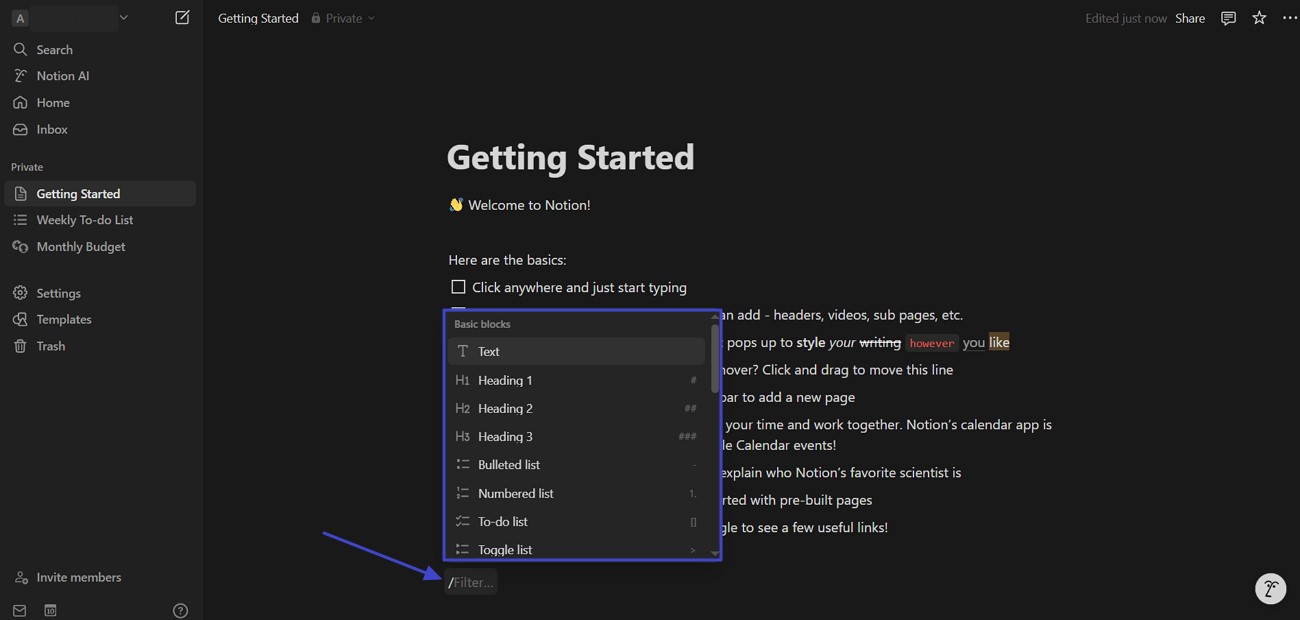
Task: Choose Numbered list from the block menu
Action: [x=576, y=493]
